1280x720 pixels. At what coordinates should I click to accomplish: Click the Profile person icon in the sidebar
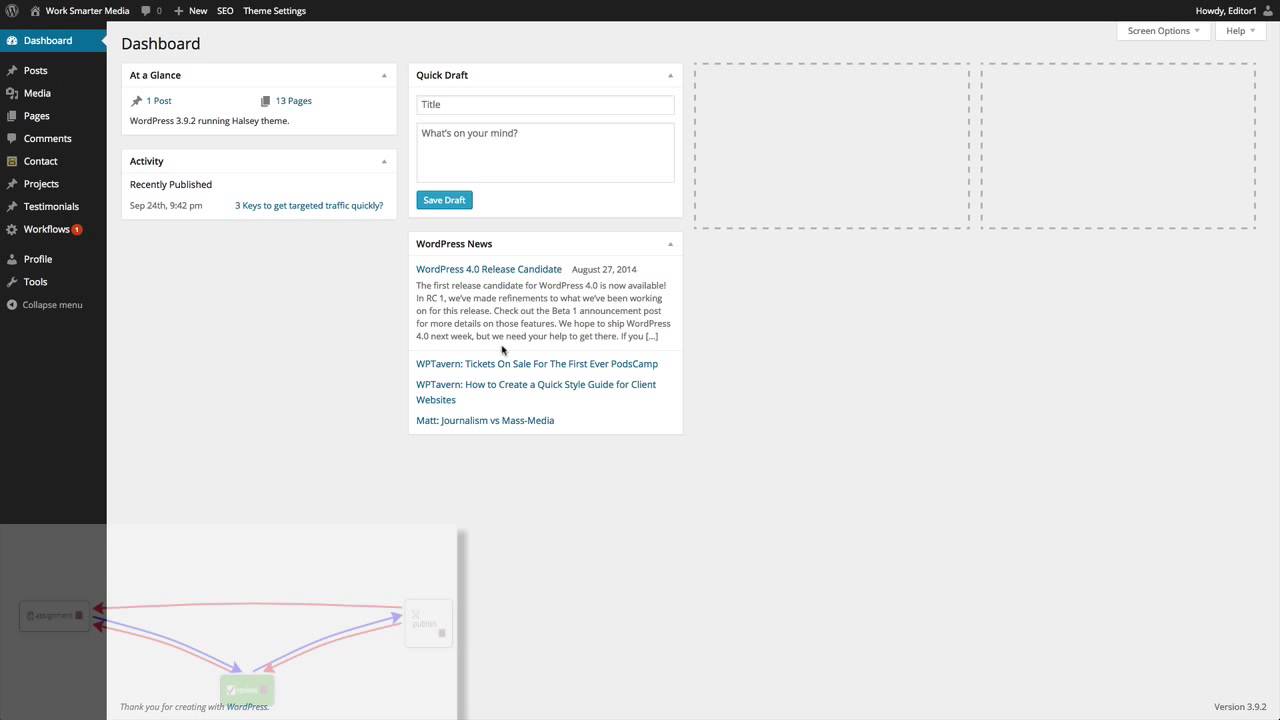tap(12, 259)
